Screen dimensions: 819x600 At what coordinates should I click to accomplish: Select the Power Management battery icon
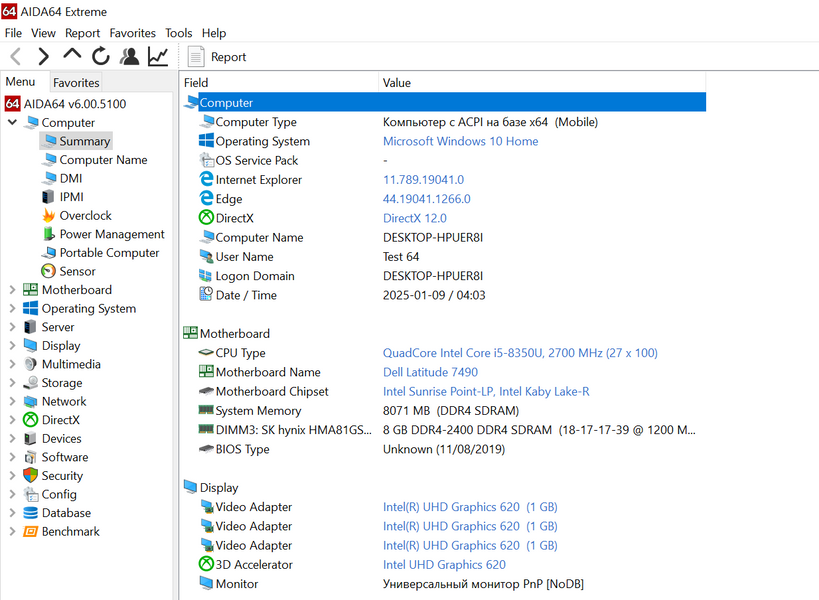pos(49,234)
